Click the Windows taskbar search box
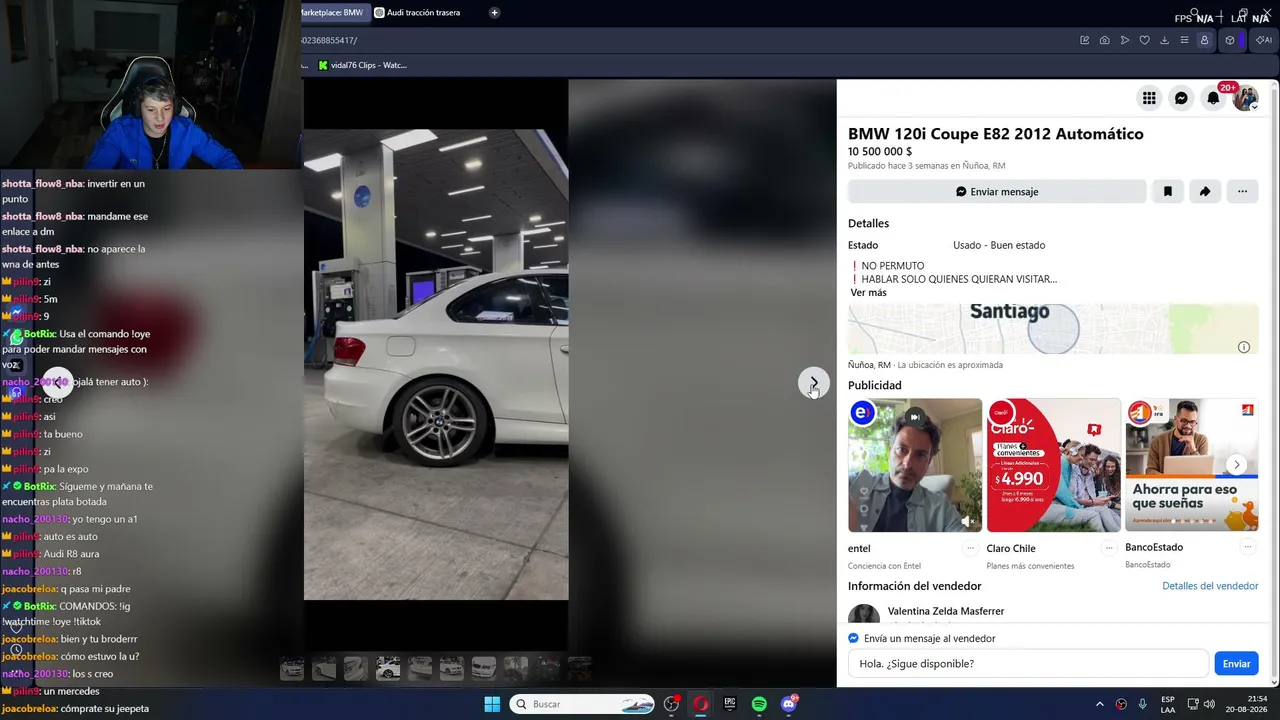This screenshot has width=1280, height=720. [582, 704]
